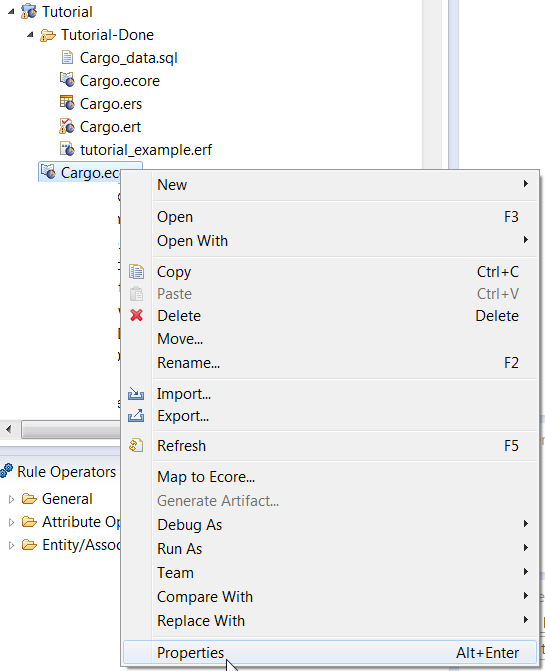Select tutorial_example.erf in the tree
The image size is (545, 671).
[146, 150]
